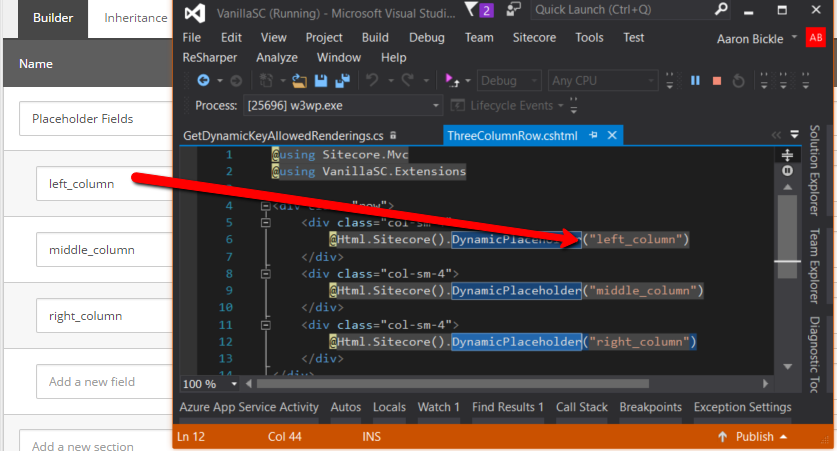Collapse the code outline at line 8
This screenshot has width=837, height=451.
265,274
